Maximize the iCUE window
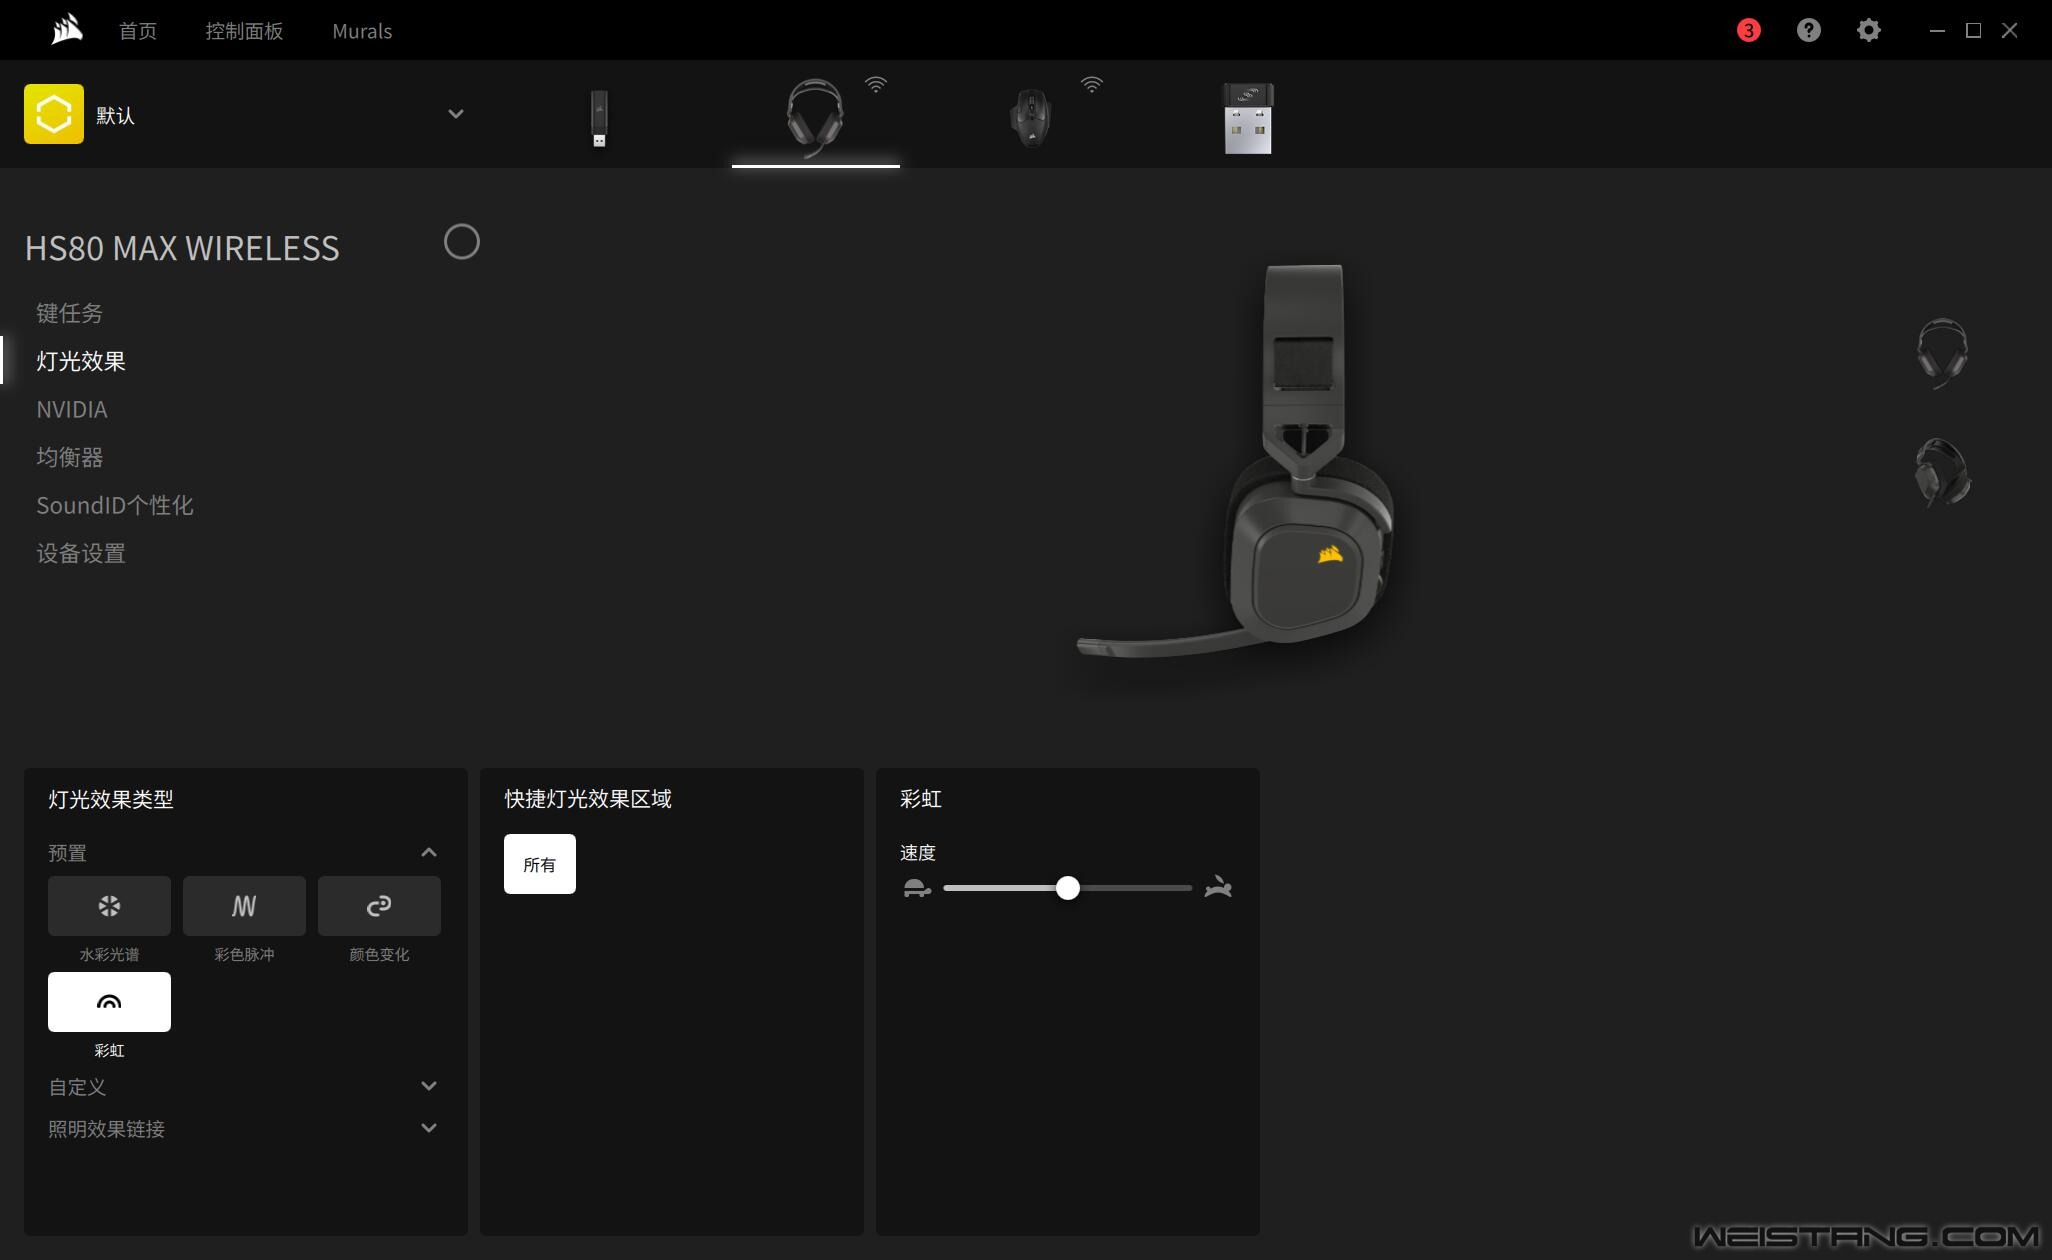 coord(1973,31)
